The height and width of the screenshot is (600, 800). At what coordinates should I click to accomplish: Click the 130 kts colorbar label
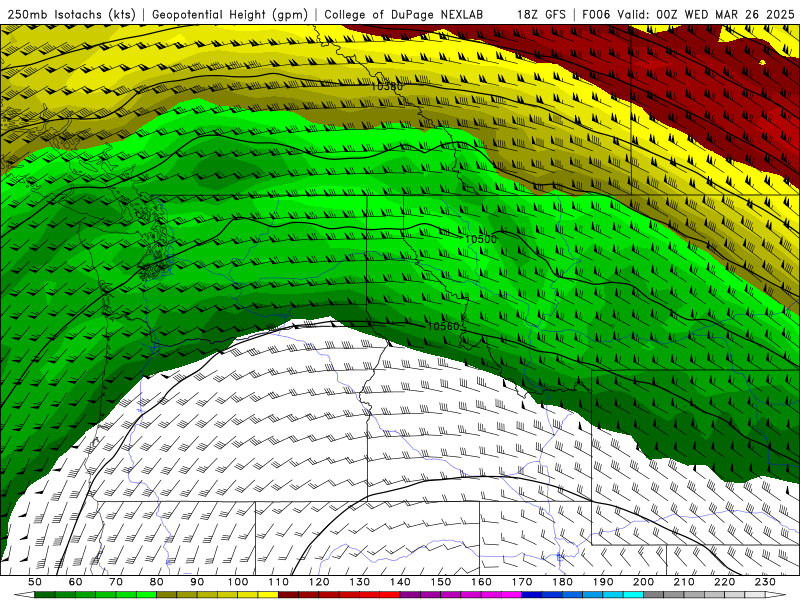pyautogui.click(x=360, y=582)
